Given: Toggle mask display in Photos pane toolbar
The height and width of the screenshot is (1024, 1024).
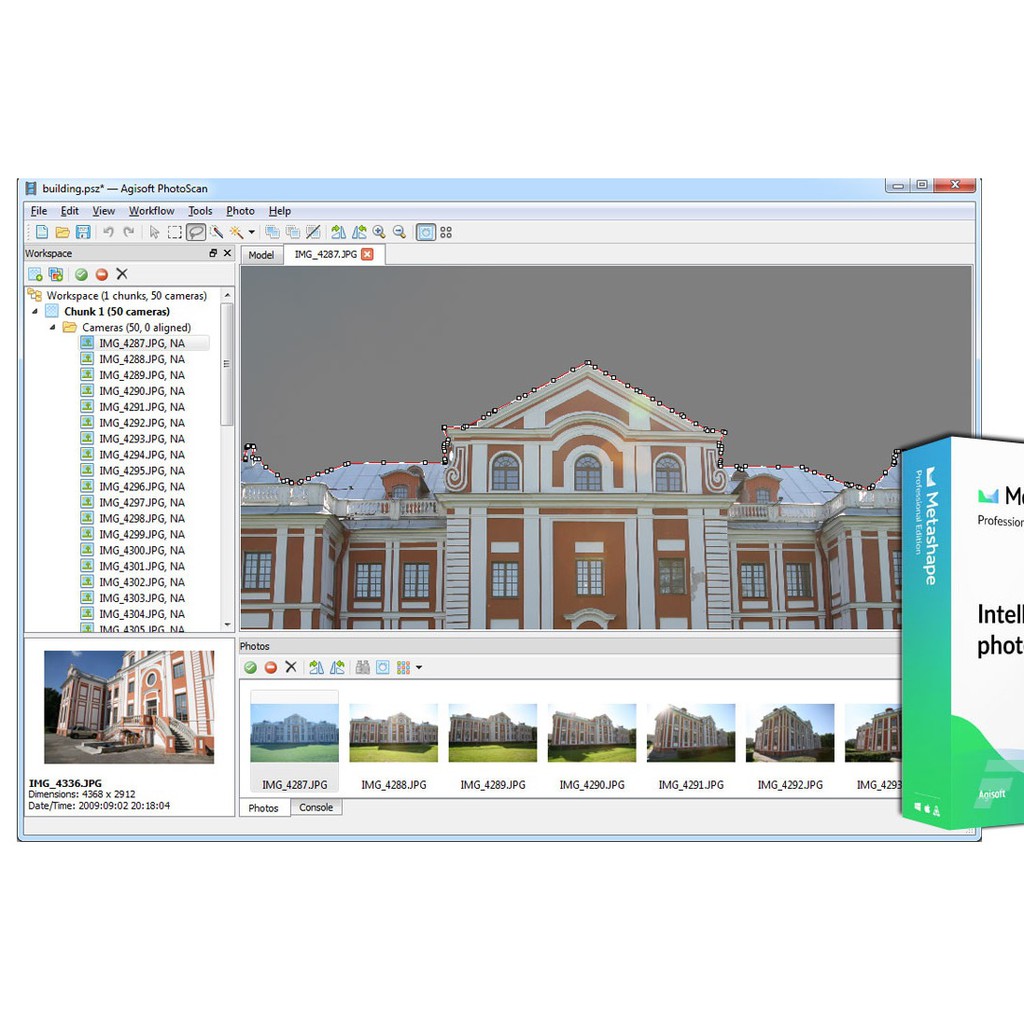Looking at the screenshot, I should pos(382,667).
